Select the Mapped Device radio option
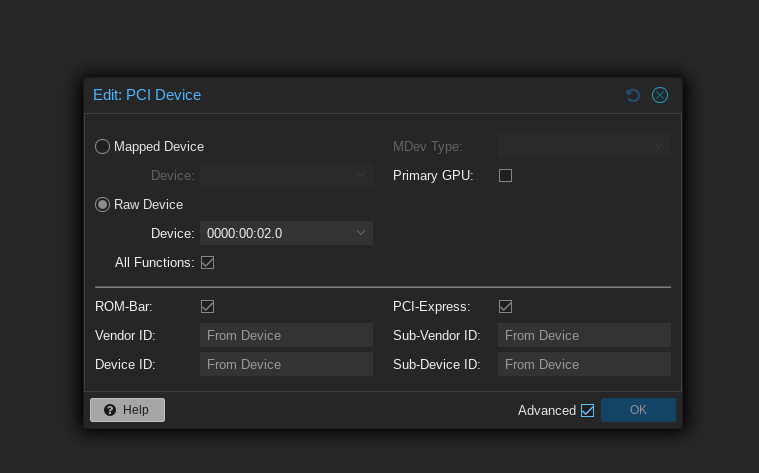 [103, 146]
